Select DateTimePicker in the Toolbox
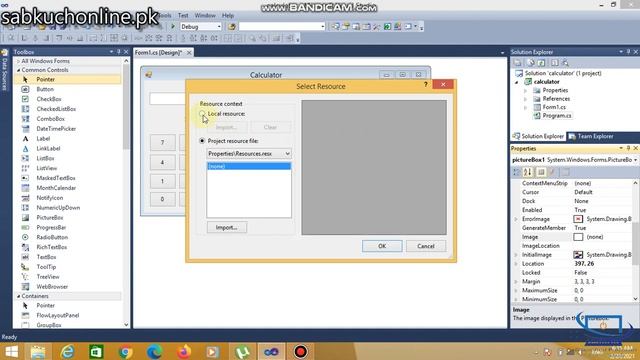 56,129
